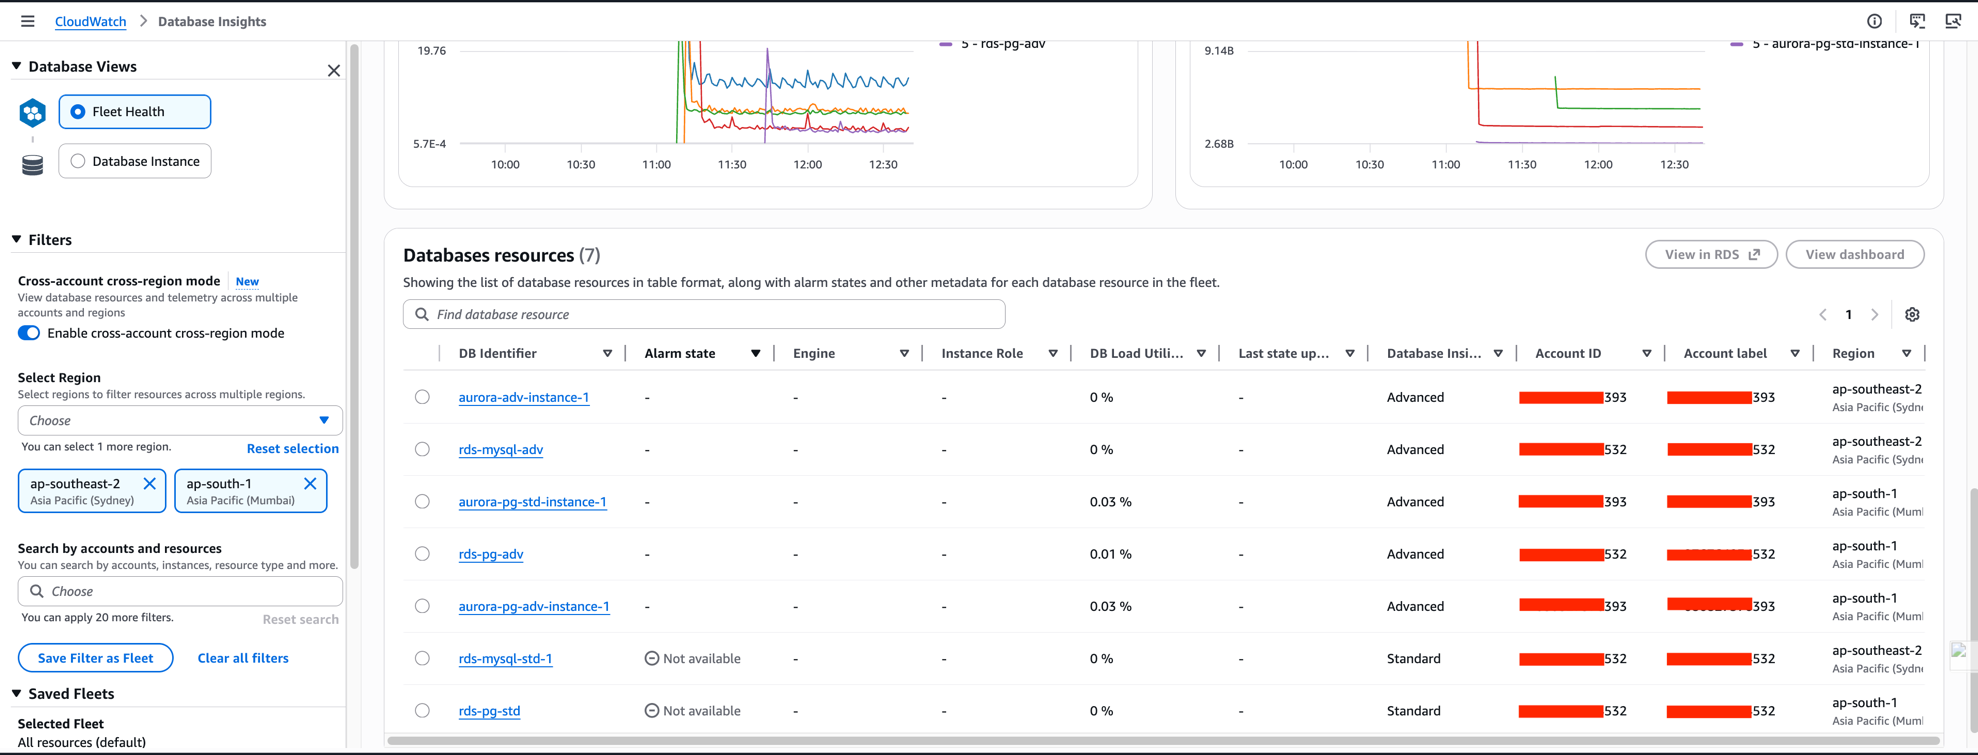Select the Database Instance view radio
This screenshot has height=755, width=1978.
tap(78, 161)
